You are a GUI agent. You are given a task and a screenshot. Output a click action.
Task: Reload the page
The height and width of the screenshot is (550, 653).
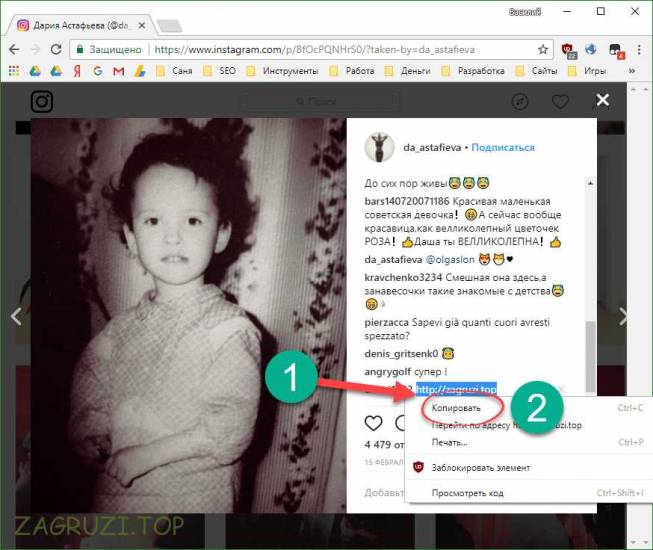click(56, 48)
